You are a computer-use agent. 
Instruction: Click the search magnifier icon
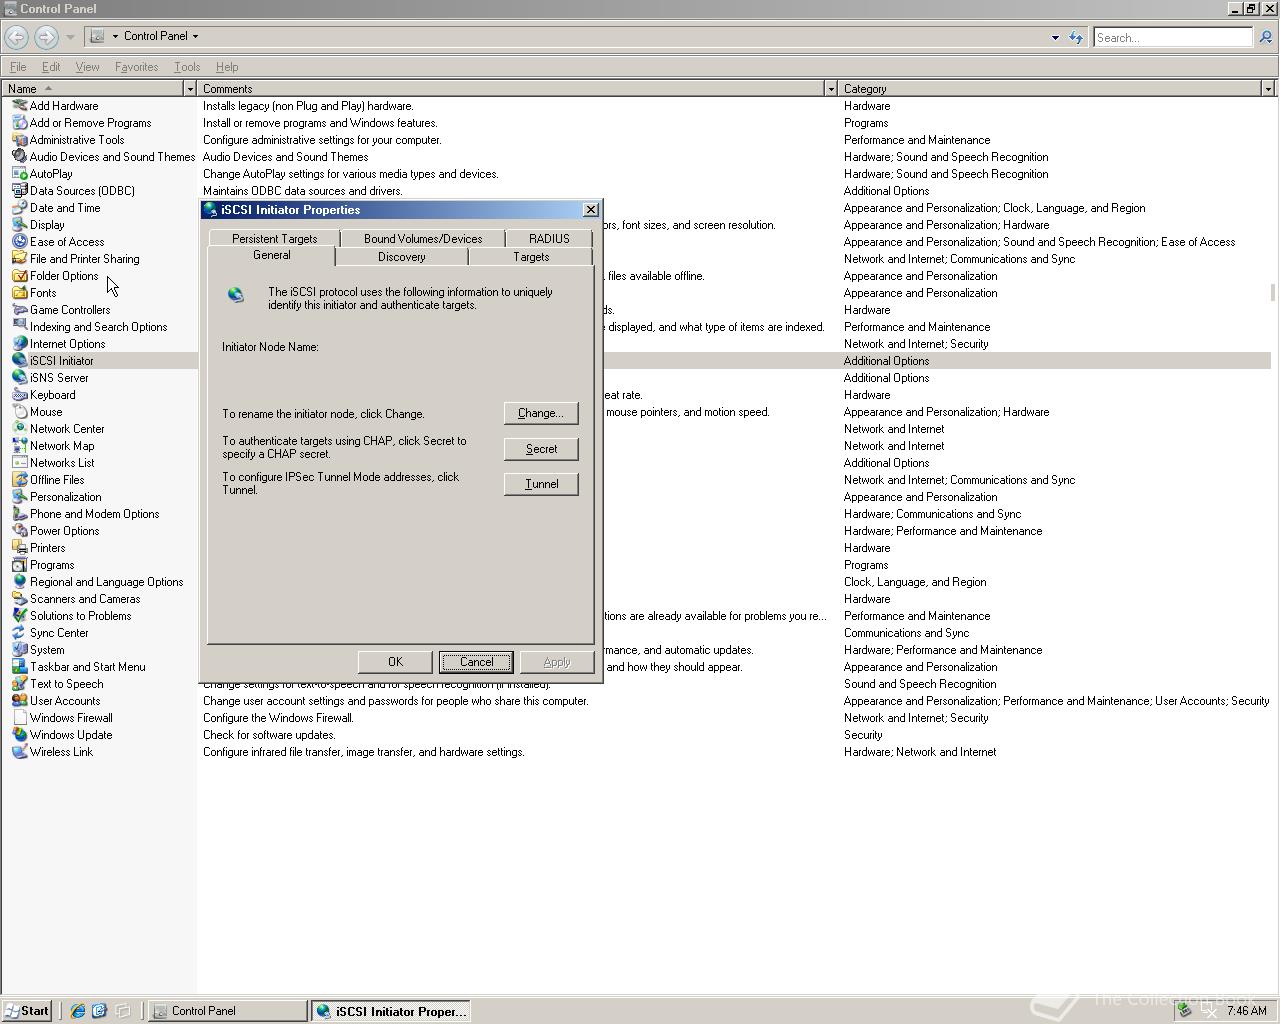click(x=1265, y=38)
